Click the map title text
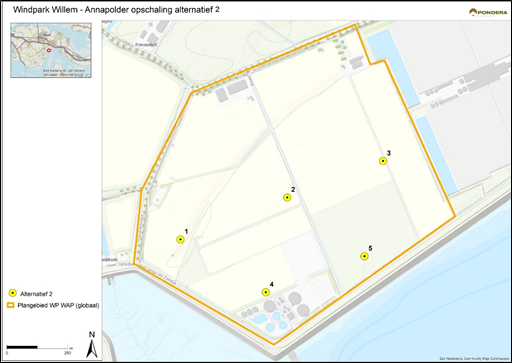Screen dimensions: 512x363 [x=116, y=10]
